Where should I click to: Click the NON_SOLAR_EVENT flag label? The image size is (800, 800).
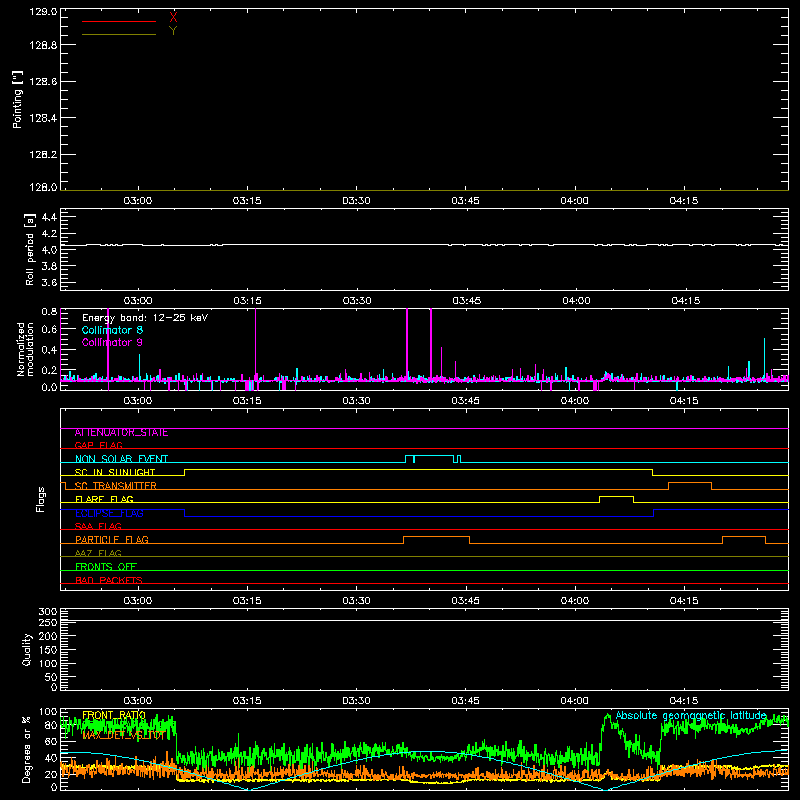[121, 459]
